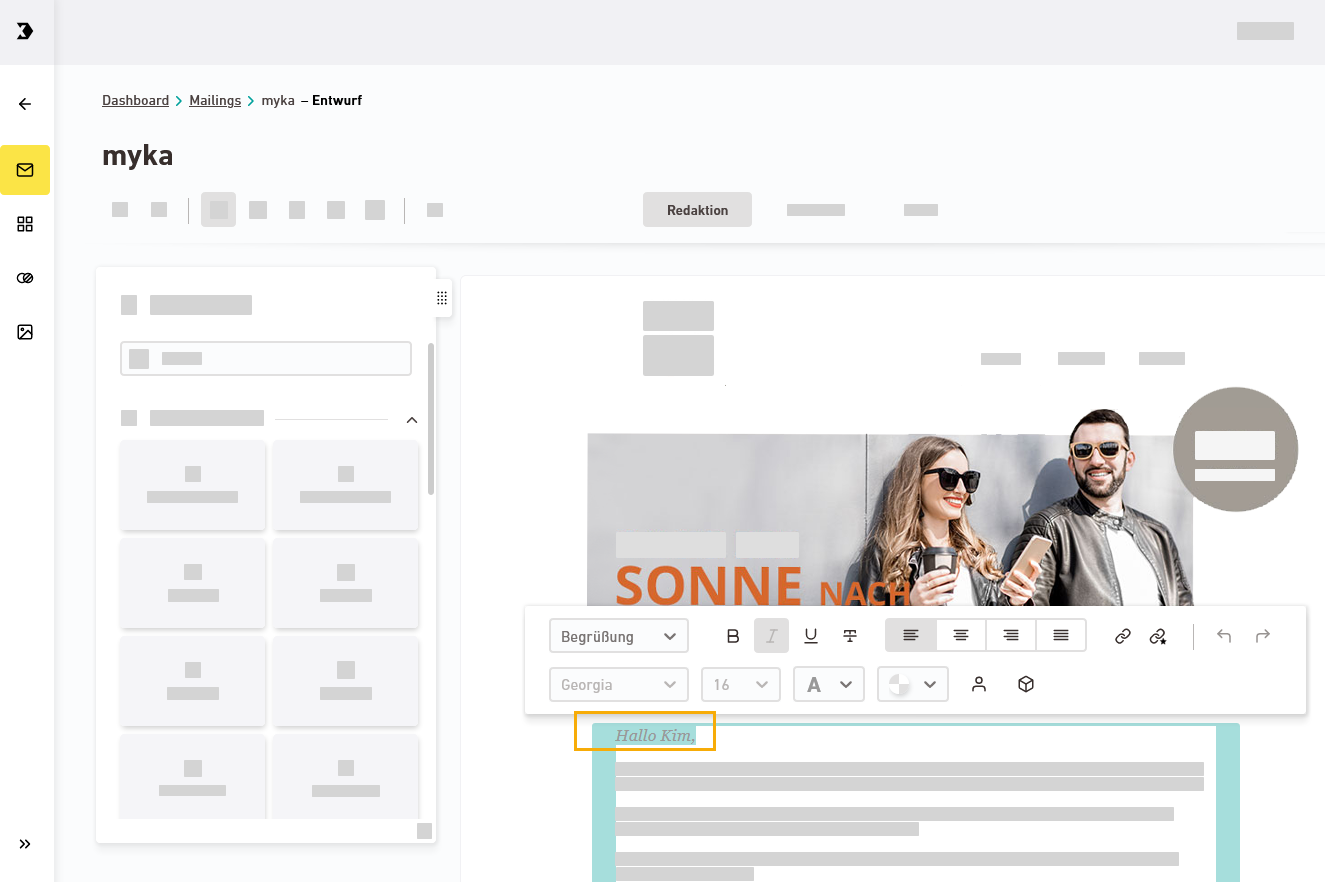Insert personalization with the person icon
Viewport: 1325px width, 882px height.
click(979, 684)
